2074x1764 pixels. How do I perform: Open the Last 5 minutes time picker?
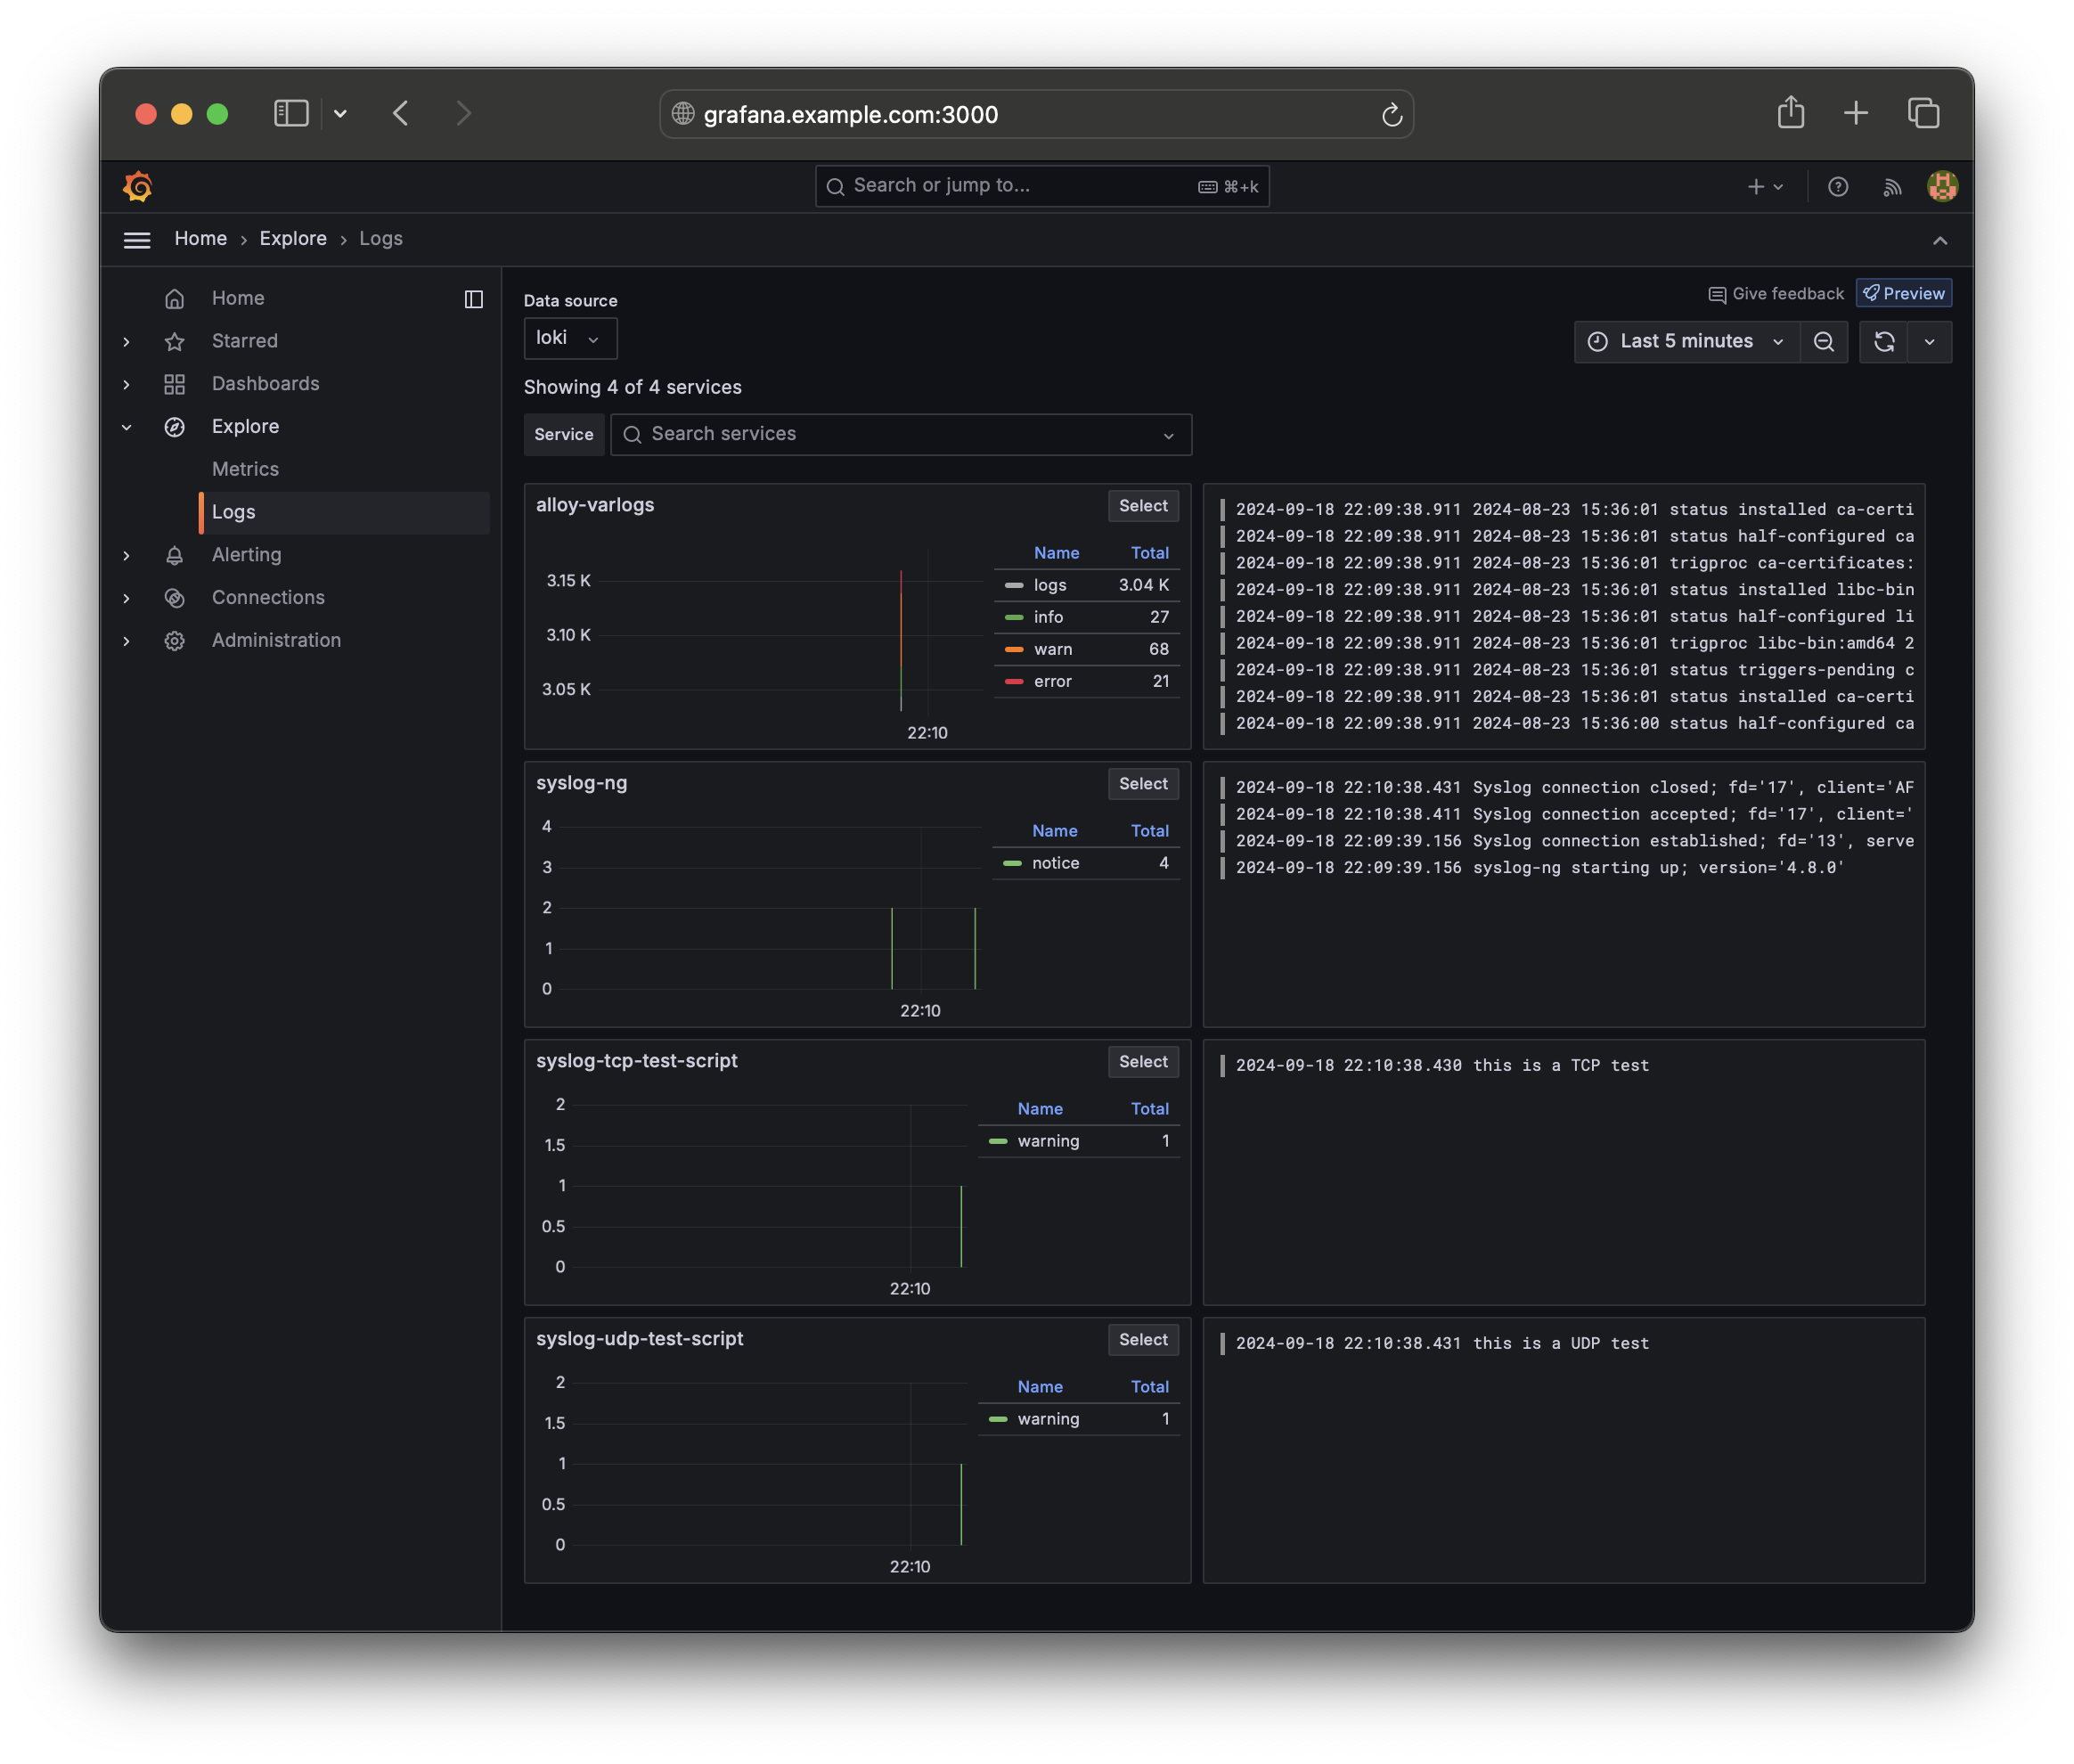point(1686,342)
